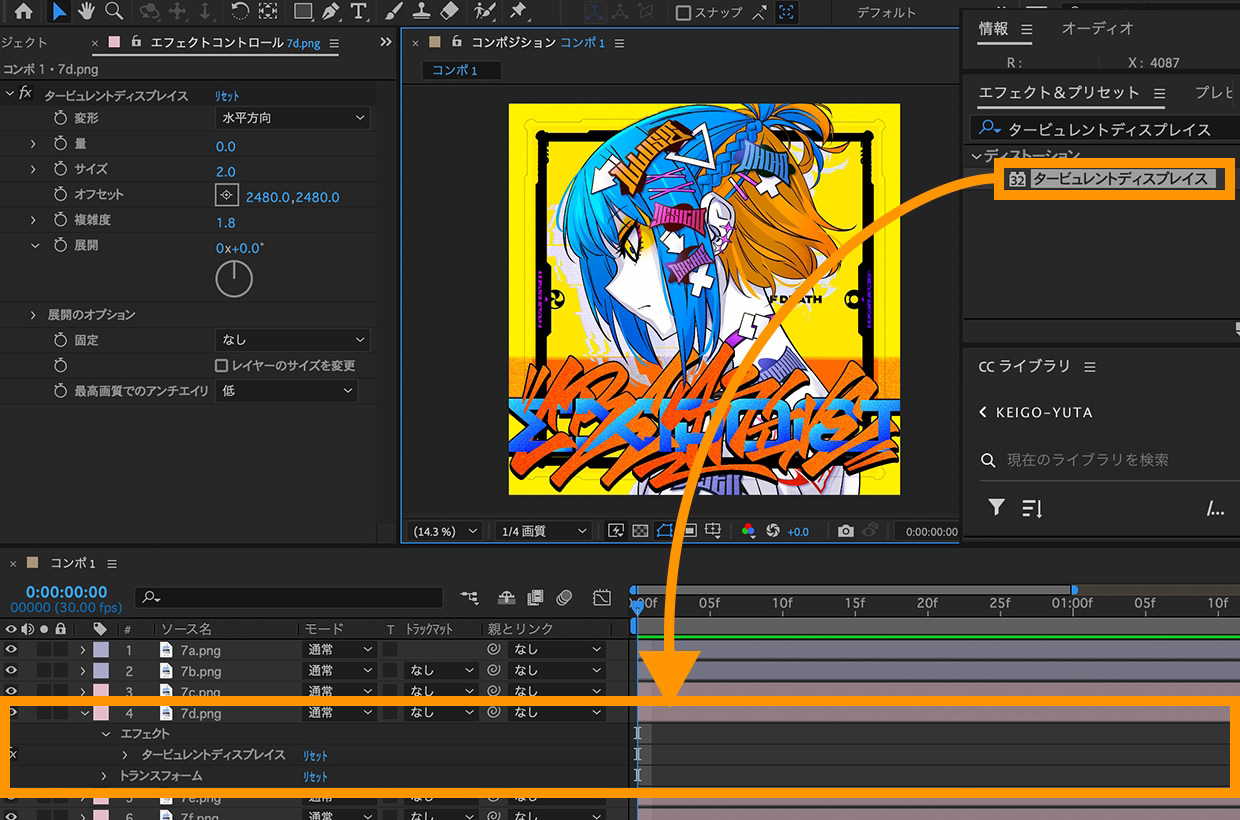The width and height of the screenshot is (1240, 820).
Task: Go back from KEIGO-YUTA library
Action: click(983, 412)
